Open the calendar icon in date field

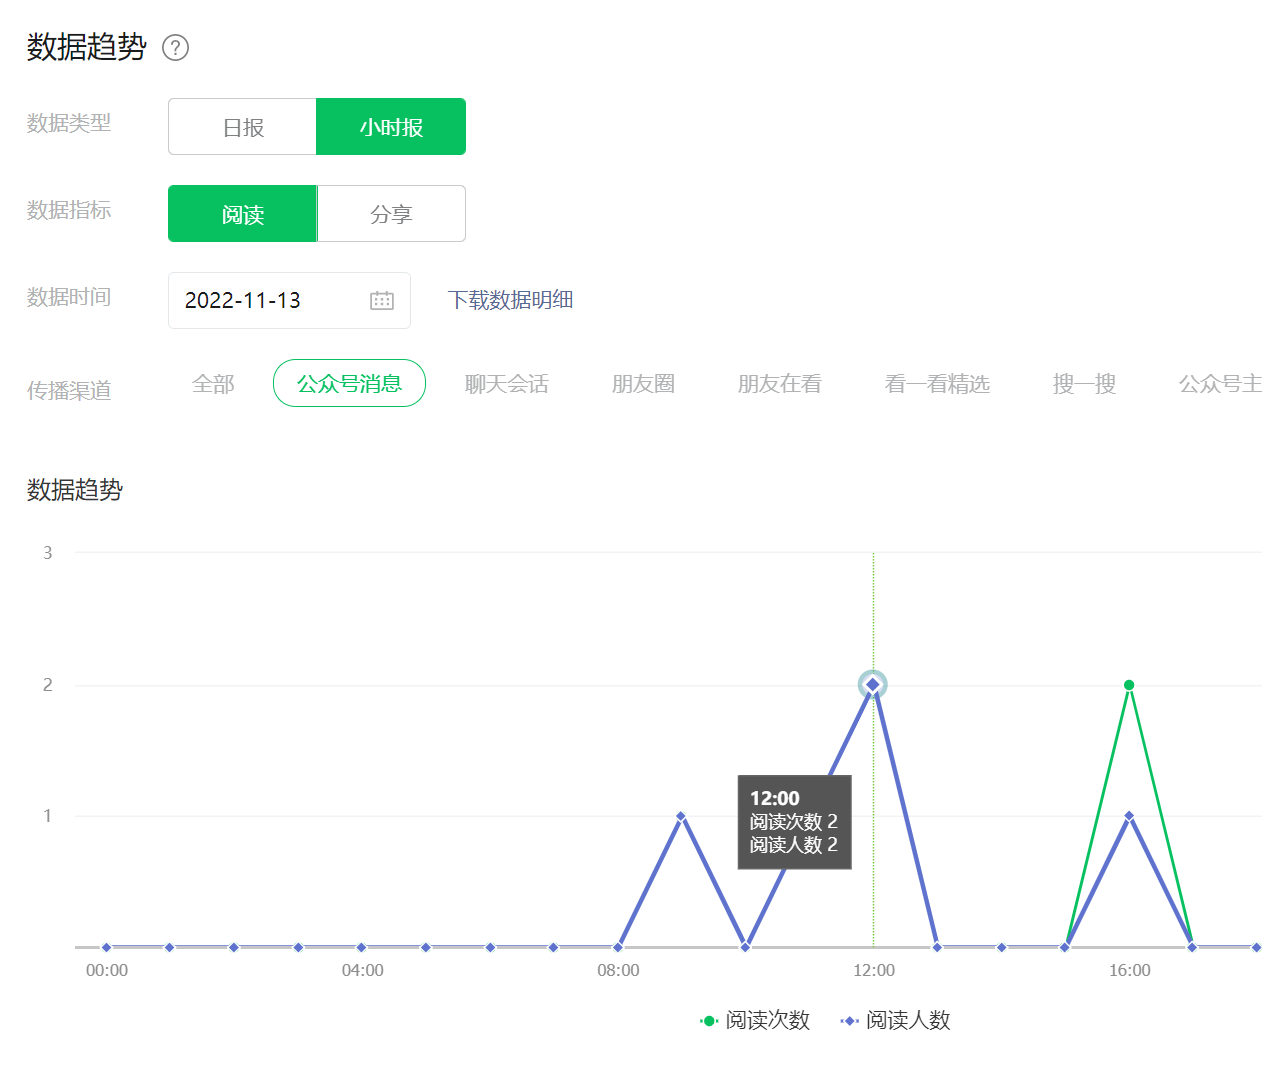pos(382,300)
